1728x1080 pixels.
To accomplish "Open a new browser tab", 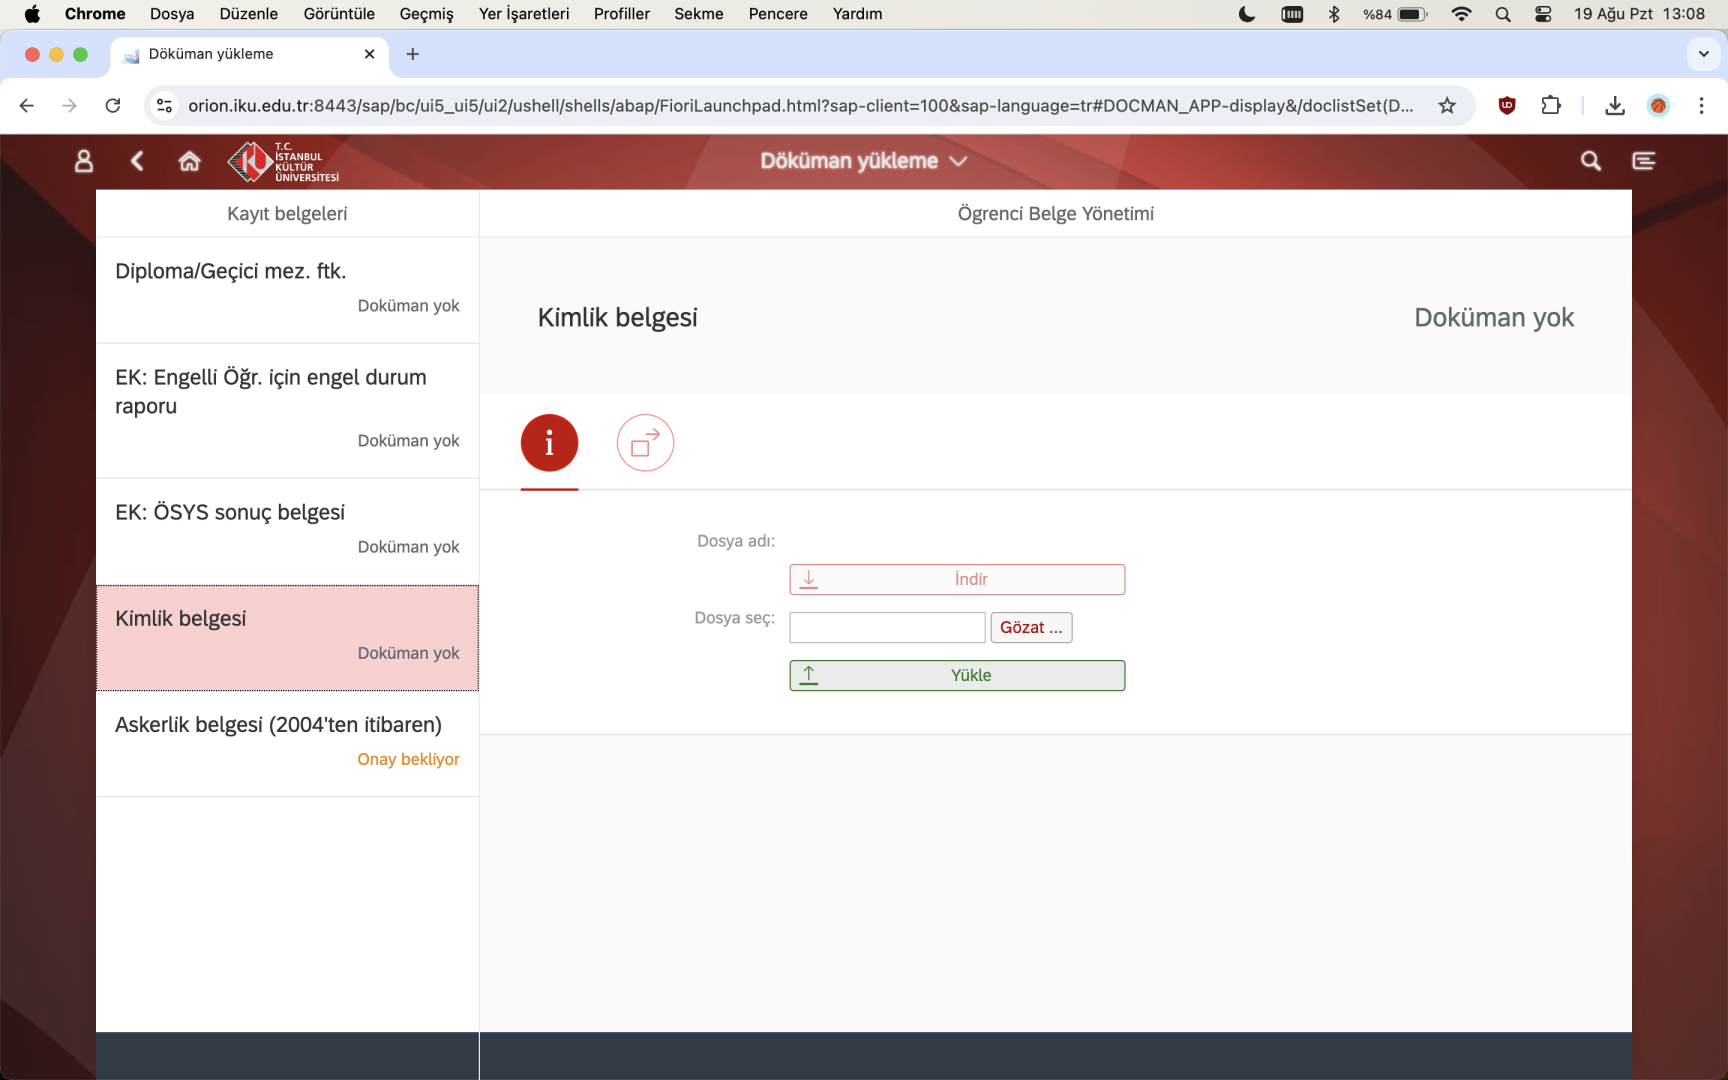I will 413,54.
